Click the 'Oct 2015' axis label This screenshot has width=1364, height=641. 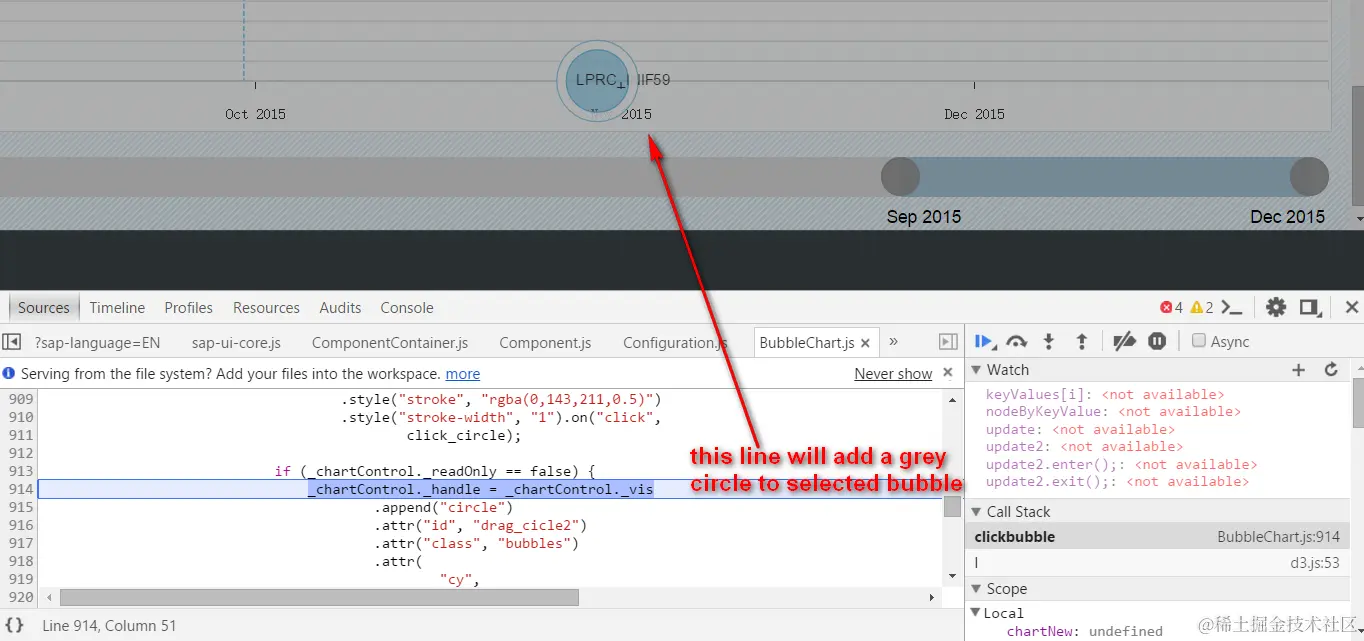(x=255, y=114)
